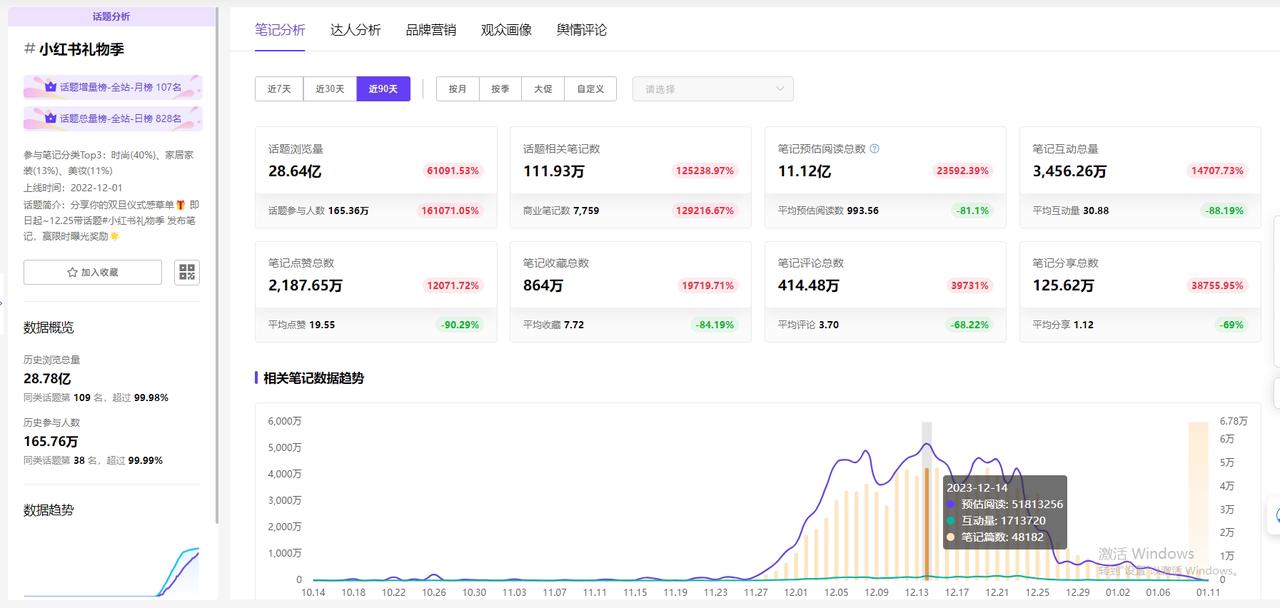Open 话题增量榜-全站-月榜 107名 badge
Viewport: 1280px width, 608px height.
(113, 88)
